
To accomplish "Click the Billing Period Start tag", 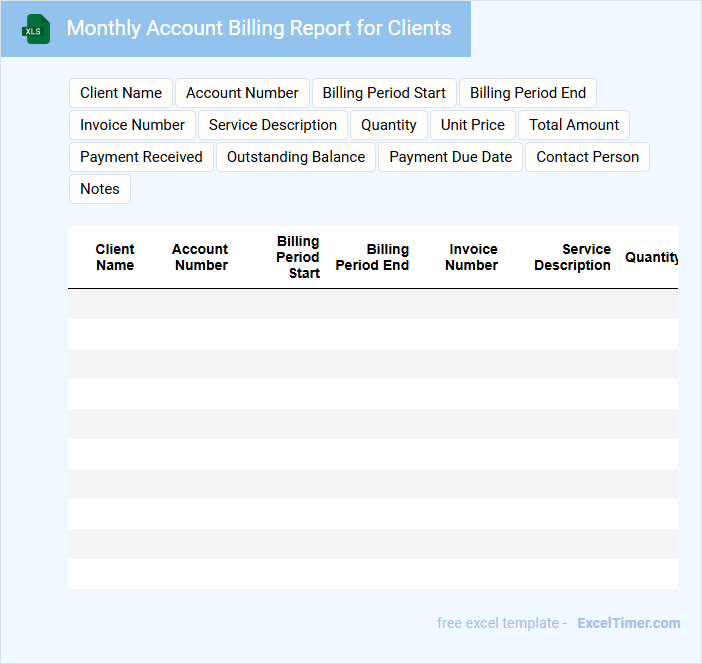I will (x=384, y=93).
